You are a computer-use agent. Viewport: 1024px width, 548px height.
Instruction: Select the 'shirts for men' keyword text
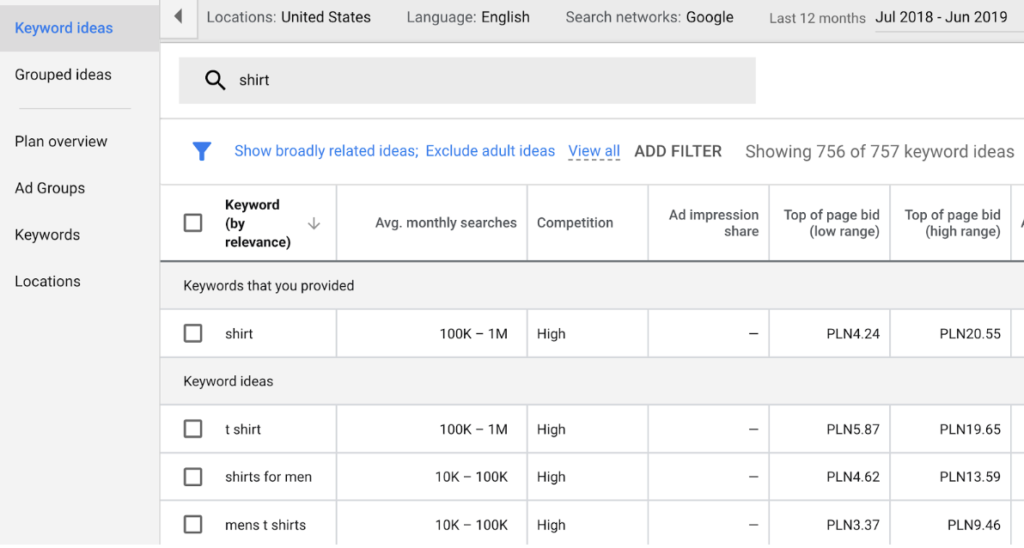[x=268, y=477]
